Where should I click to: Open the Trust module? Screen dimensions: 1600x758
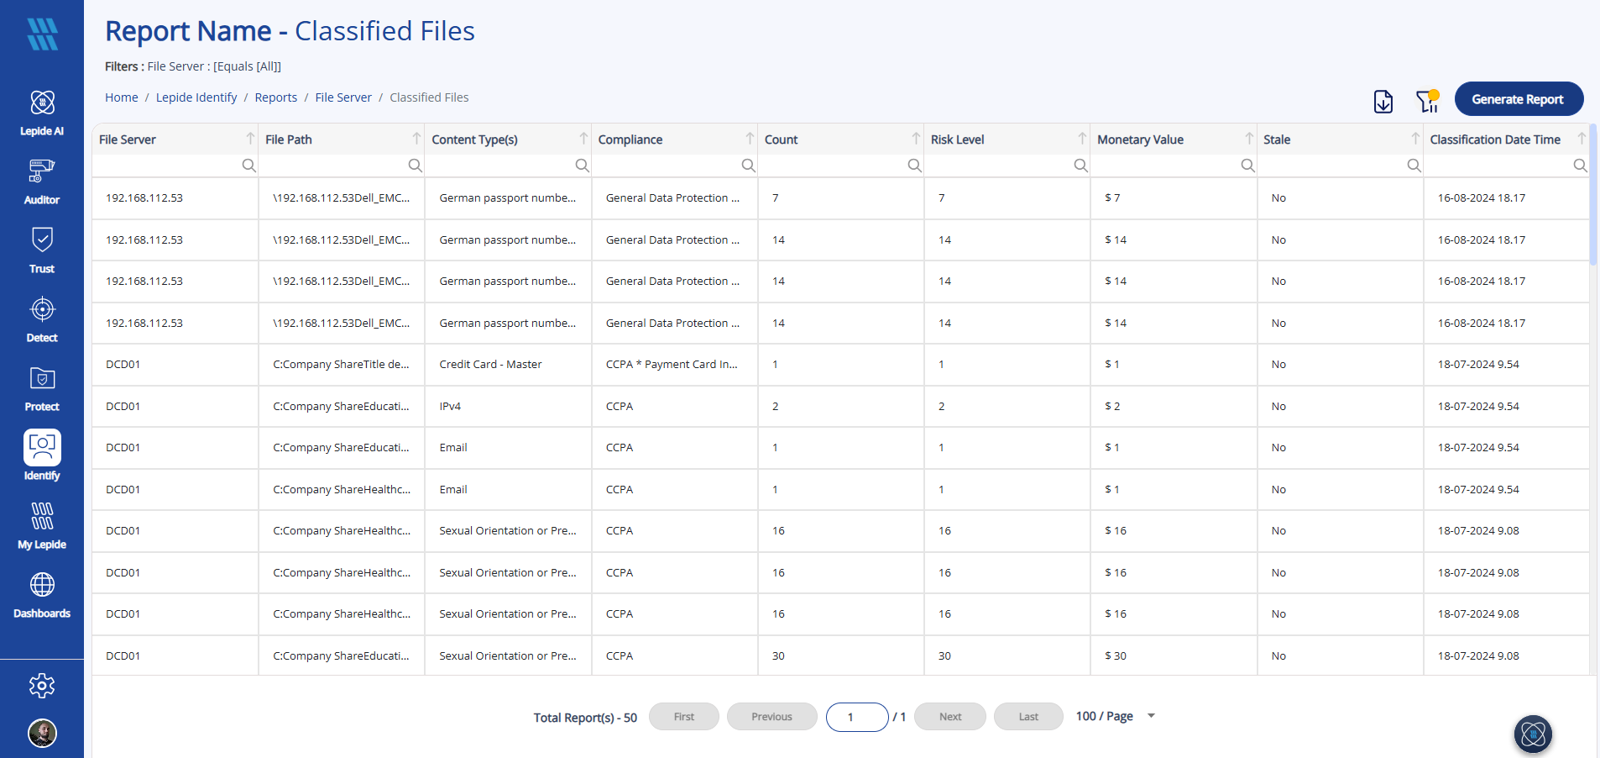coord(42,250)
